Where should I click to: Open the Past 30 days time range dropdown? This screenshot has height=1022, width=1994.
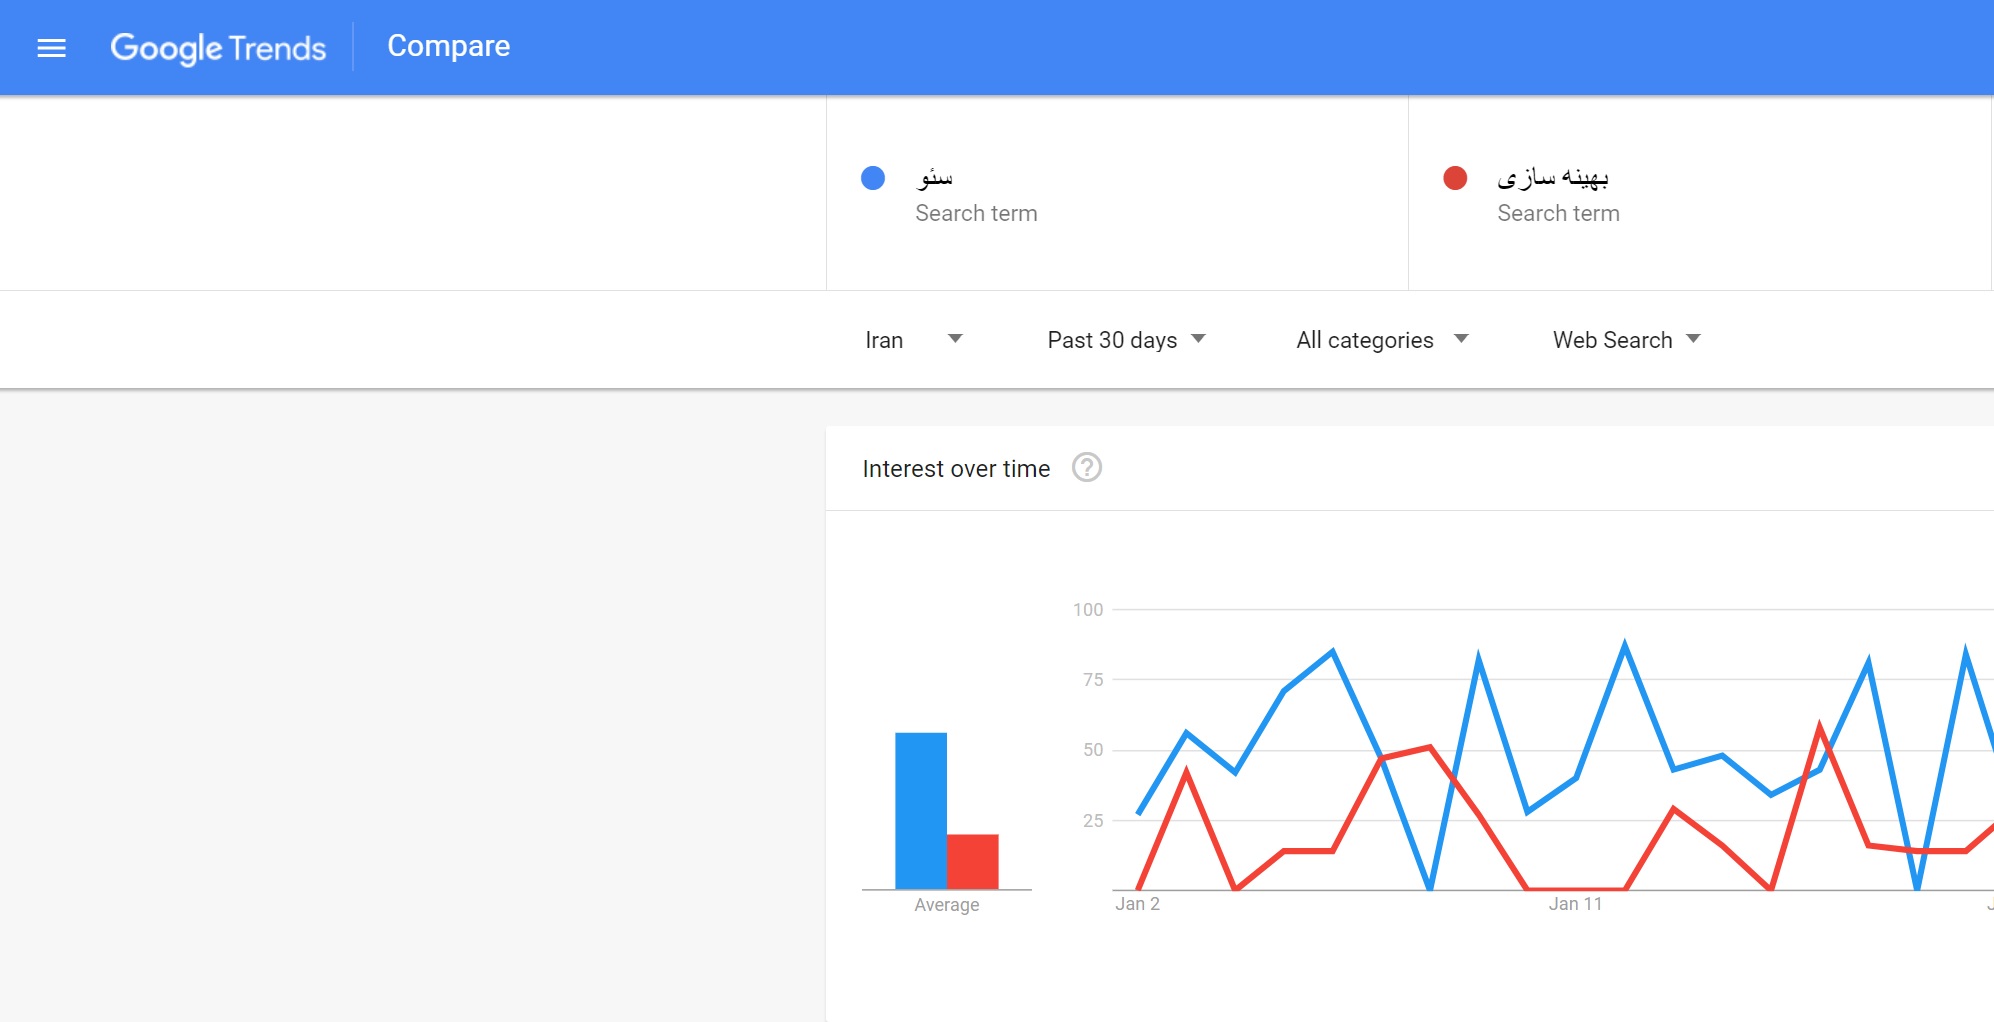coord(1126,340)
